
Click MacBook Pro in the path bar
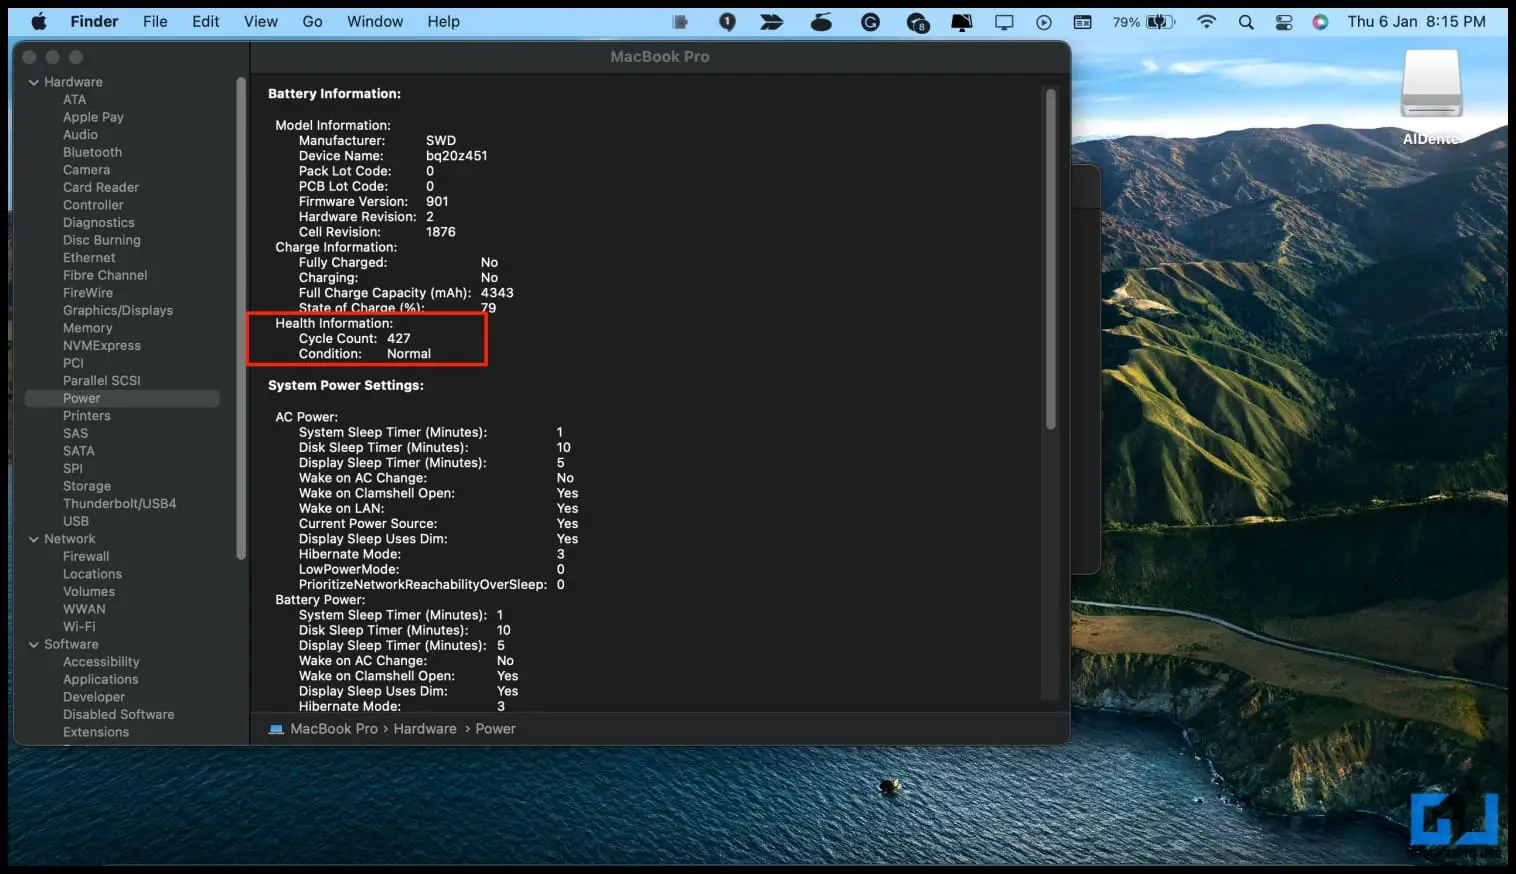coord(334,729)
